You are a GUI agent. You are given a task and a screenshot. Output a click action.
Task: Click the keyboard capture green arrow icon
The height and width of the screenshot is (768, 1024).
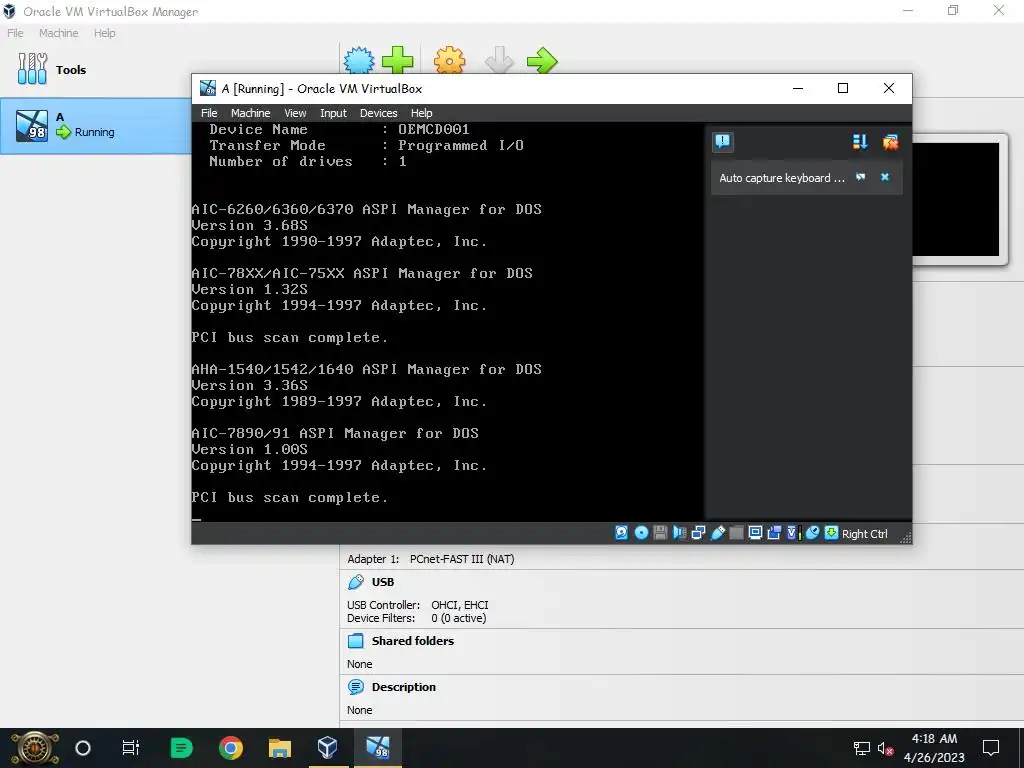(831, 533)
